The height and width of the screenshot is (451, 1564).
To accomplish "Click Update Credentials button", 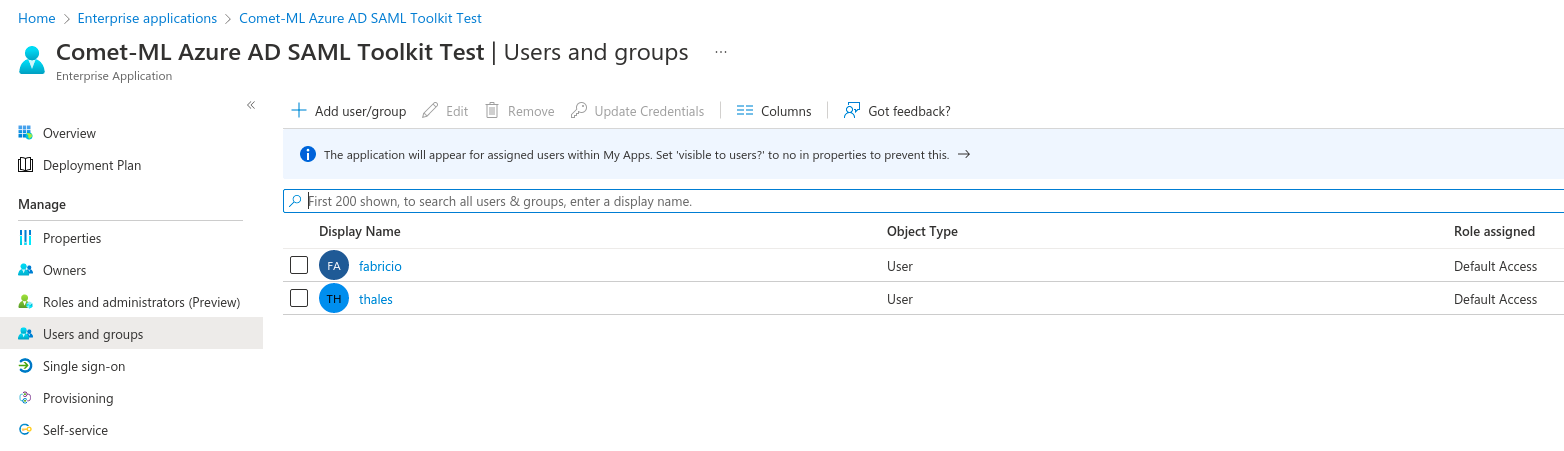I will [x=638, y=111].
